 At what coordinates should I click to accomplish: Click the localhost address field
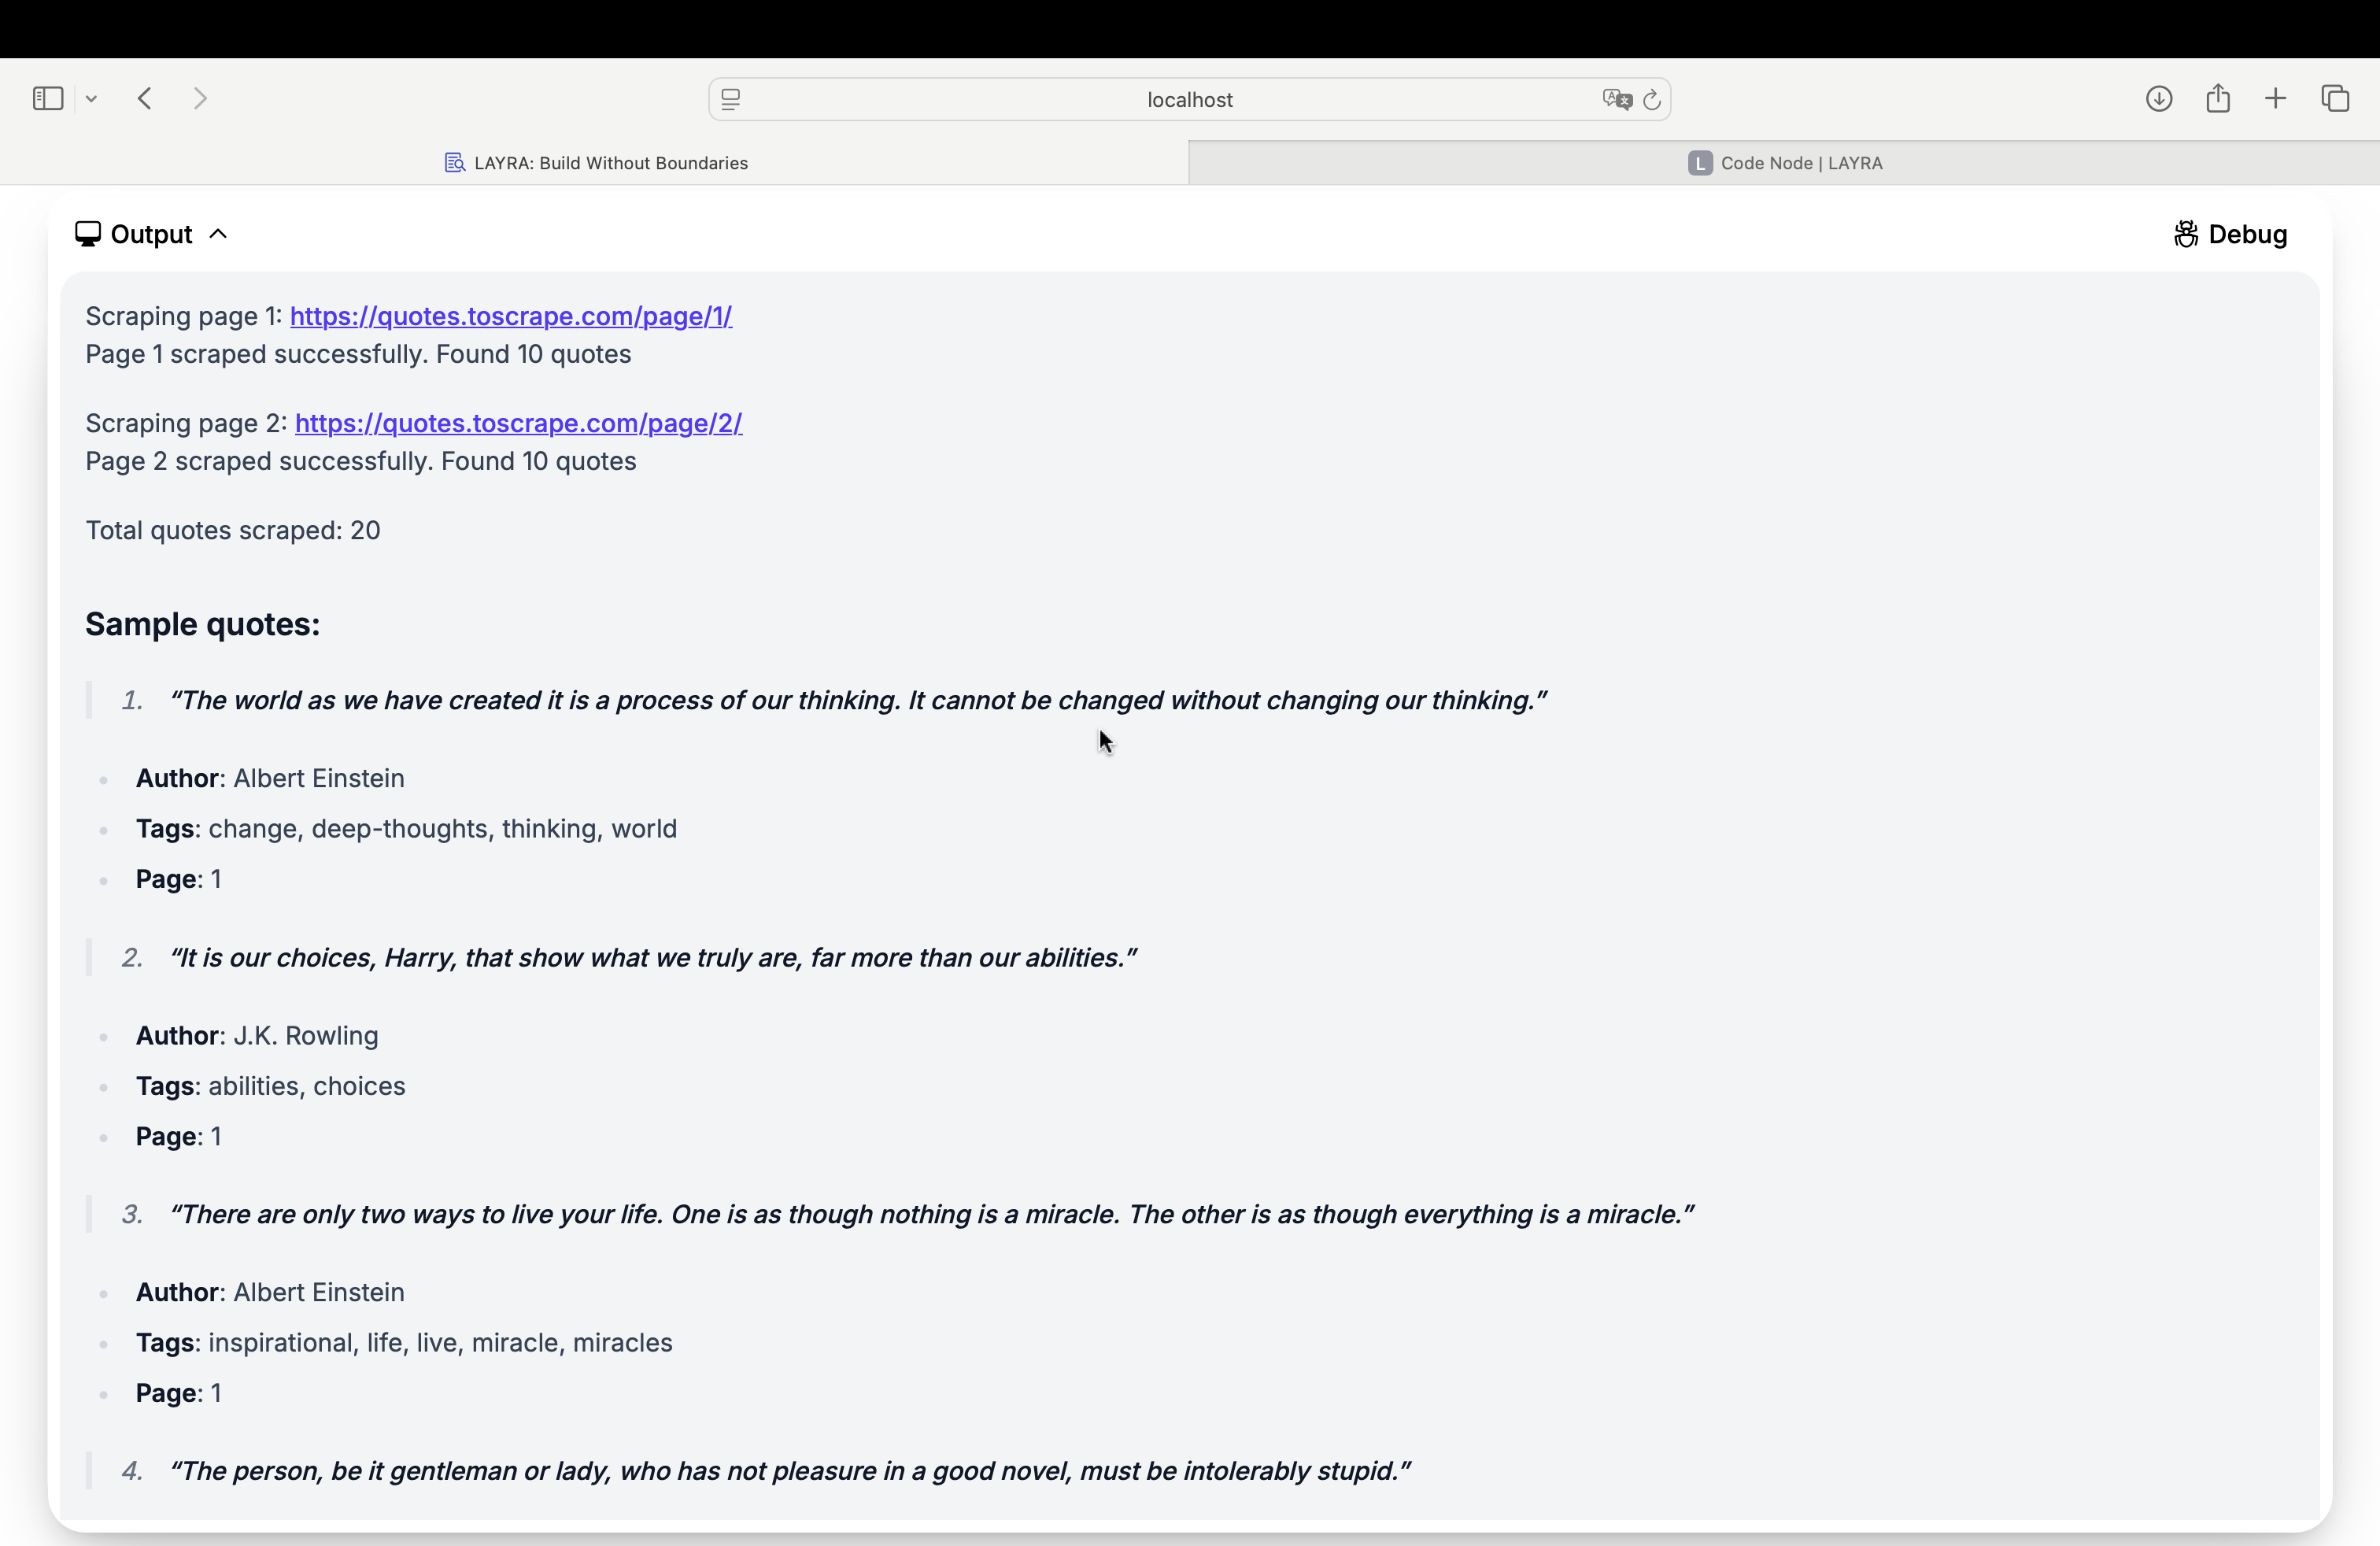(x=1189, y=99)
